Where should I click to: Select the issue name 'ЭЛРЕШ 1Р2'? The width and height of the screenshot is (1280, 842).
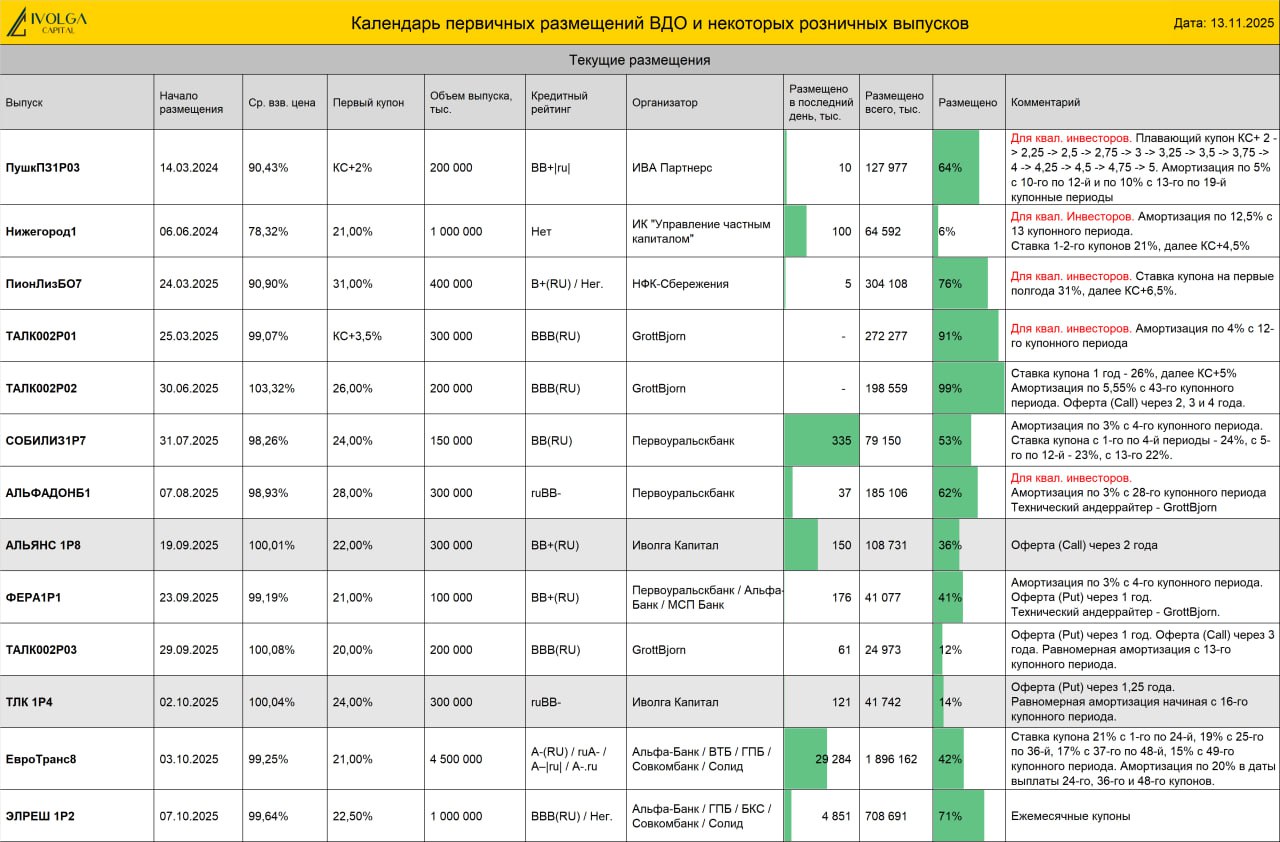click(x=40, y=816)
